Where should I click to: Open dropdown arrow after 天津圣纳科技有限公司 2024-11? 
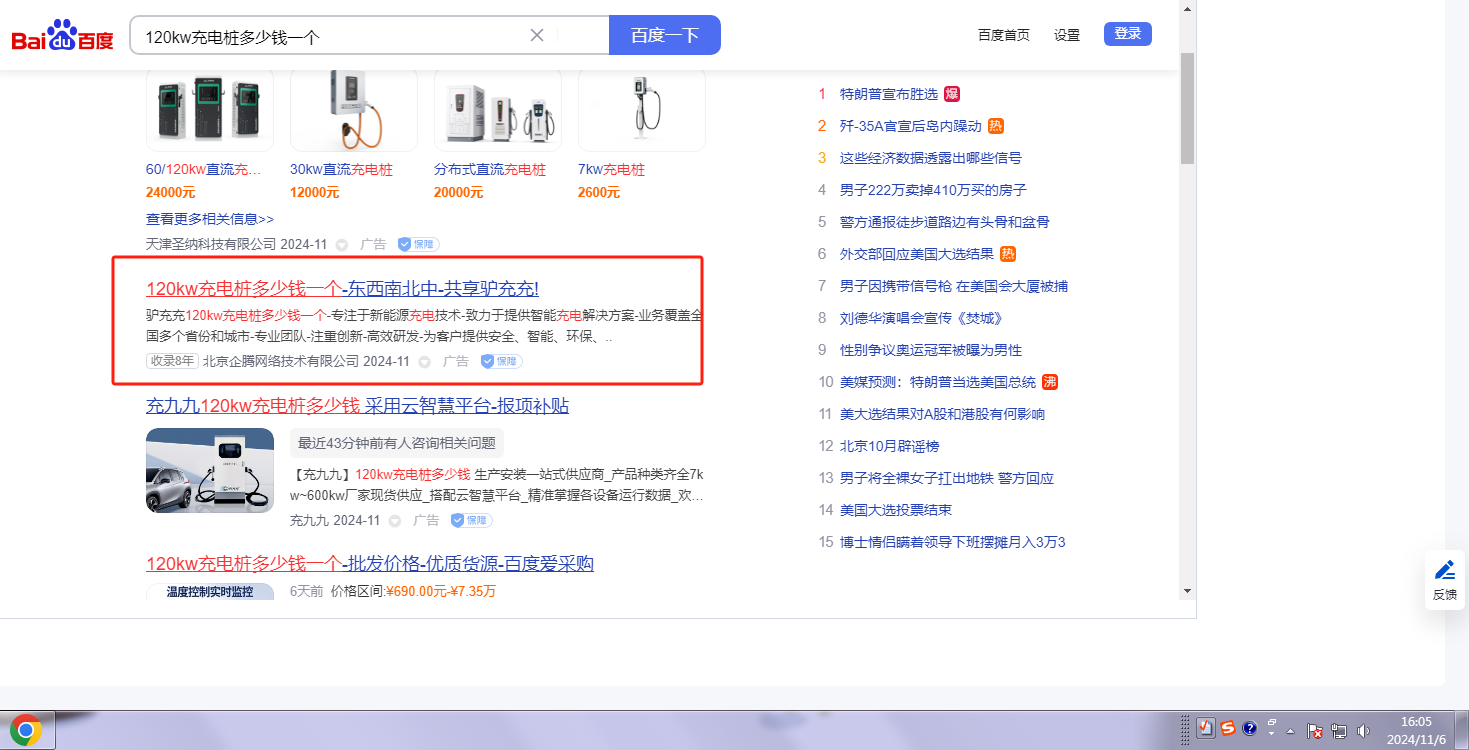click(341, 245)
